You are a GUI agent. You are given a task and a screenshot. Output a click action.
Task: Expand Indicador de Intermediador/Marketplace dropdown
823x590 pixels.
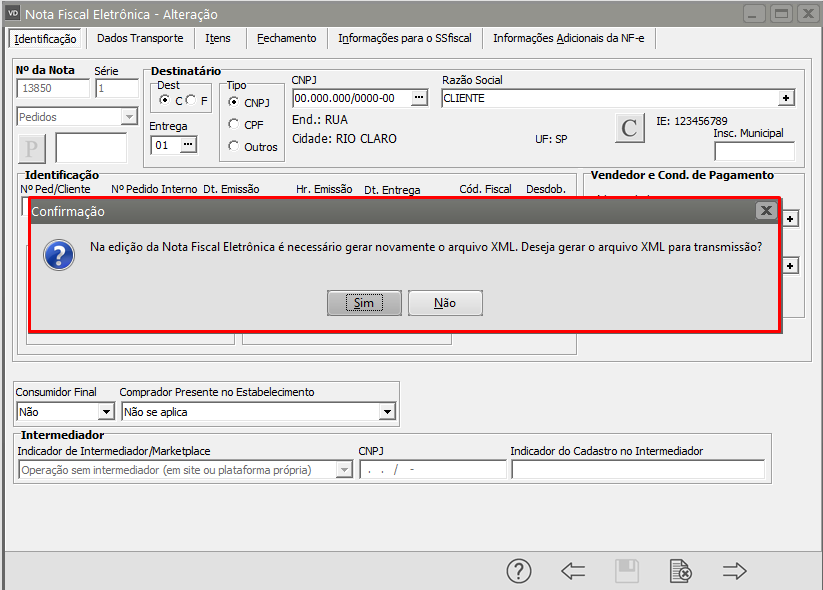coord(344,470)
